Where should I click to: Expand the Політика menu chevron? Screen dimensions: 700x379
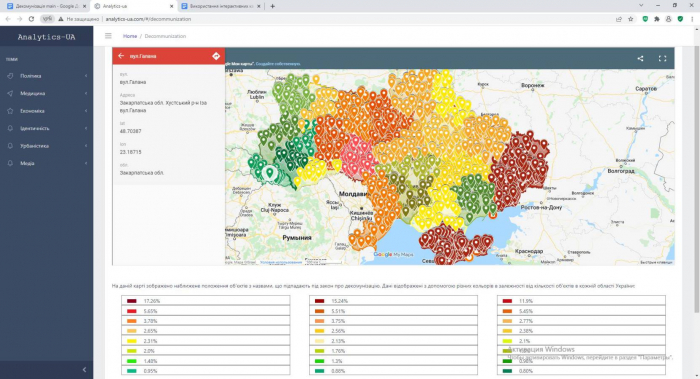click(x=86, y=76)
